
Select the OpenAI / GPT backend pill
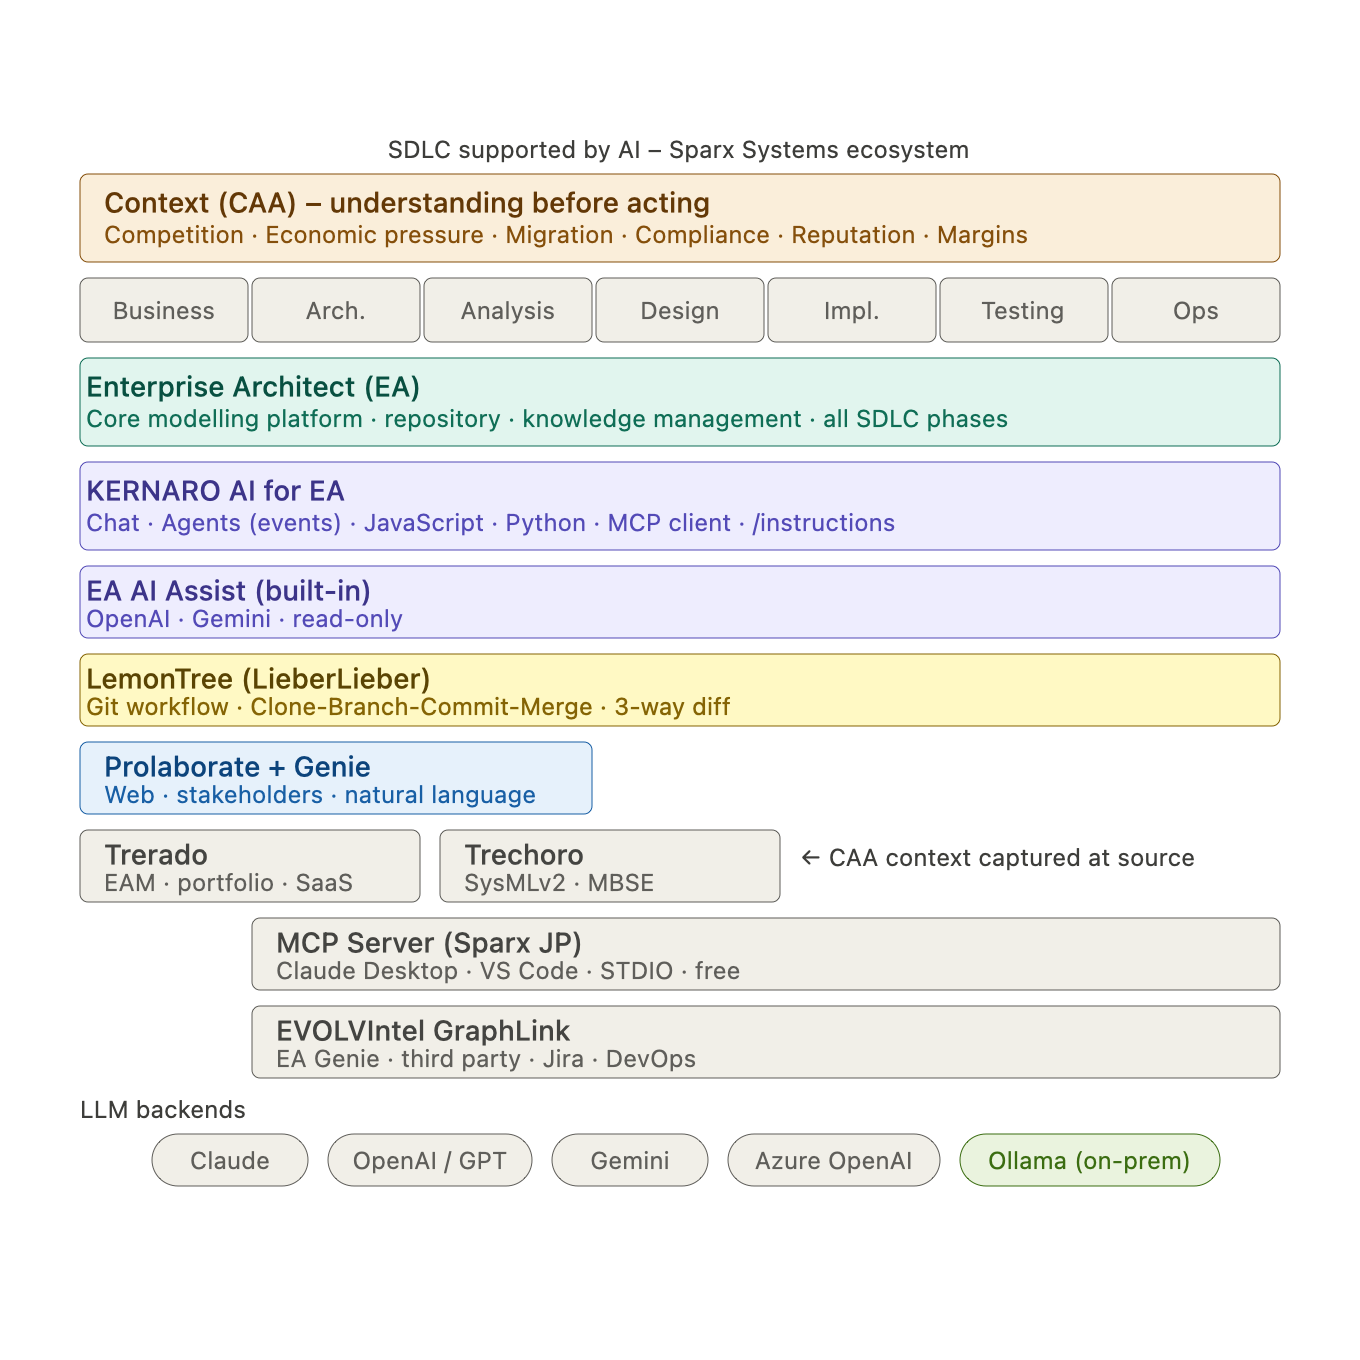click(x=430, y=1160)
